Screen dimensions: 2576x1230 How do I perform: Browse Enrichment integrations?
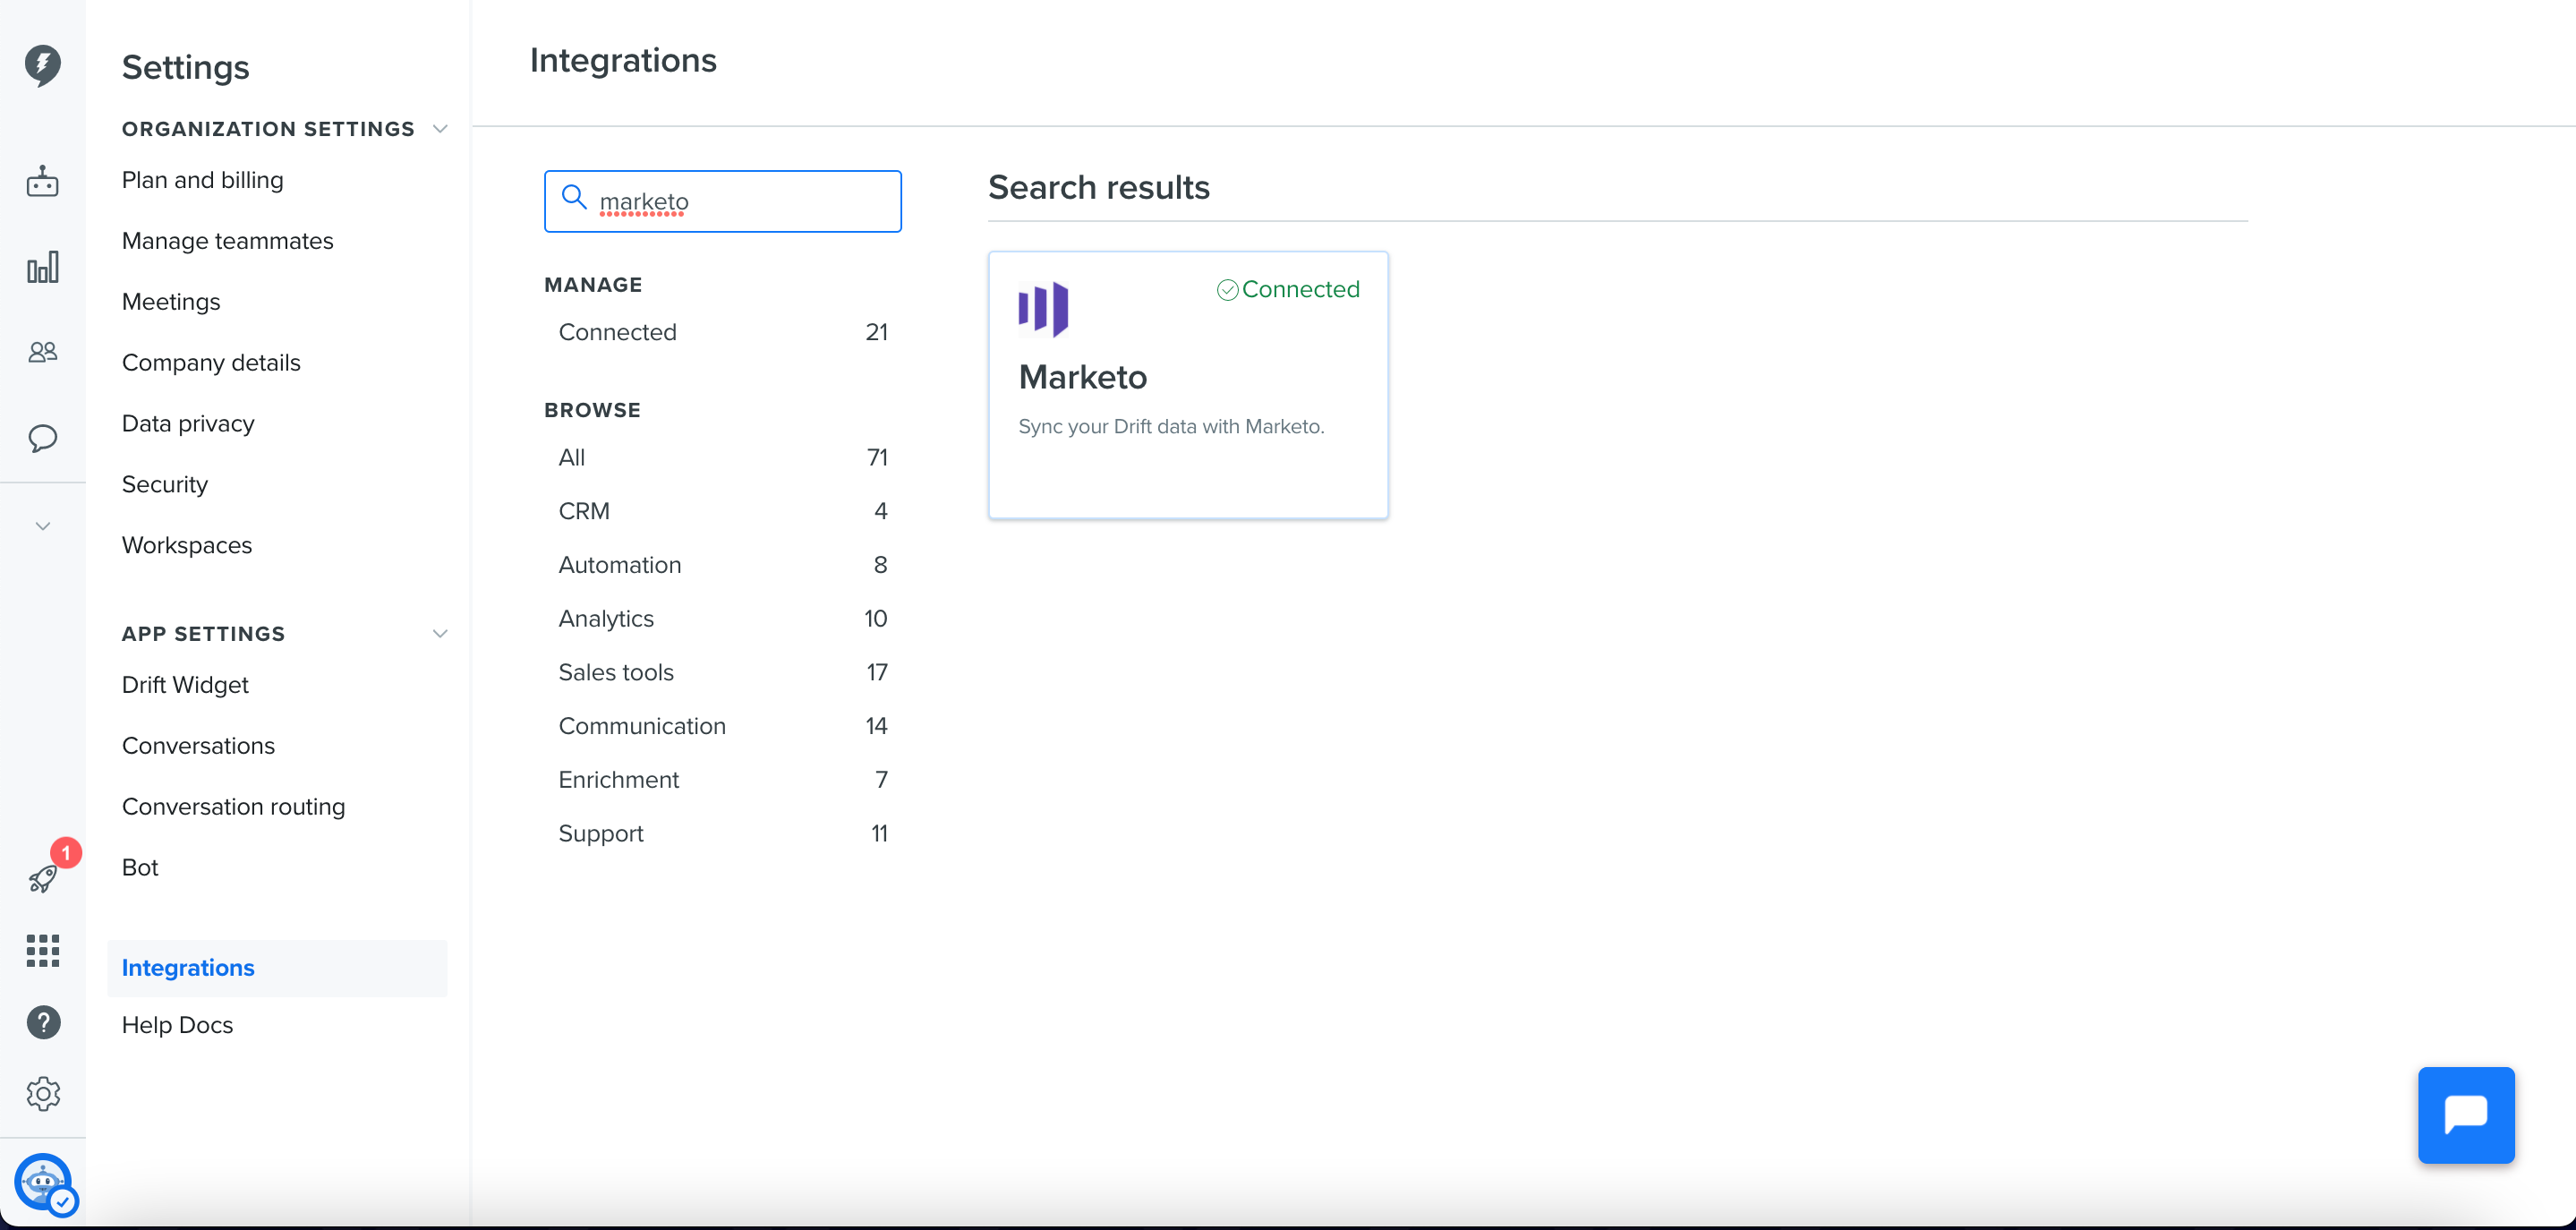723,780
